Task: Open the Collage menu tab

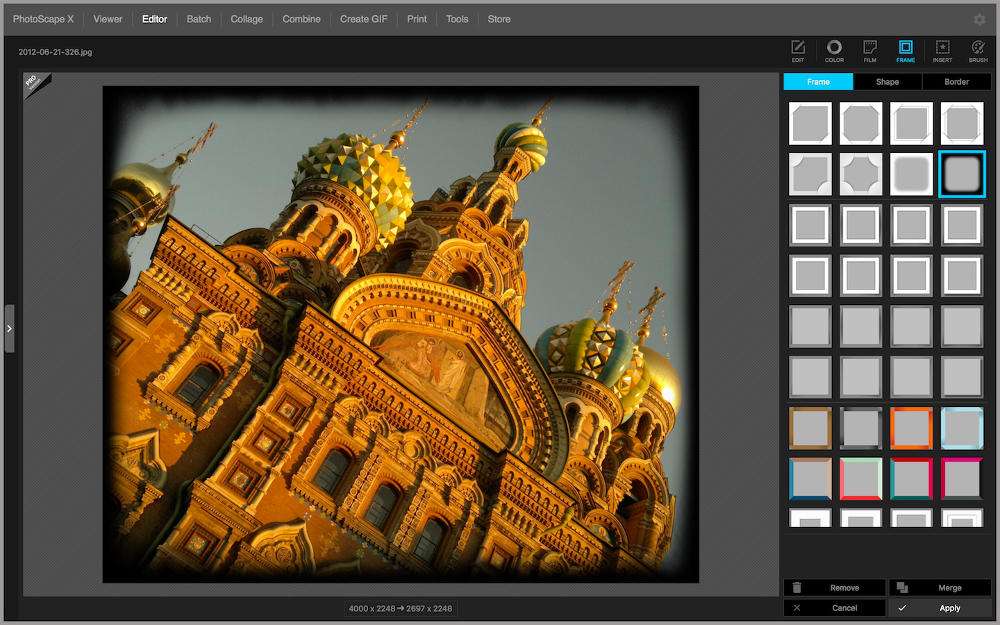Action: [x=247, y=19]
